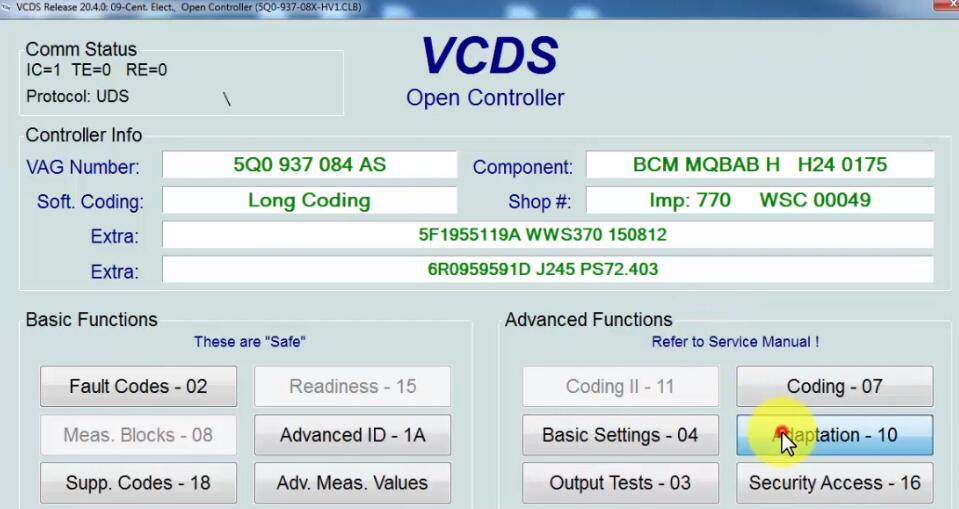Open Security Access - 16

click(835, 483)
